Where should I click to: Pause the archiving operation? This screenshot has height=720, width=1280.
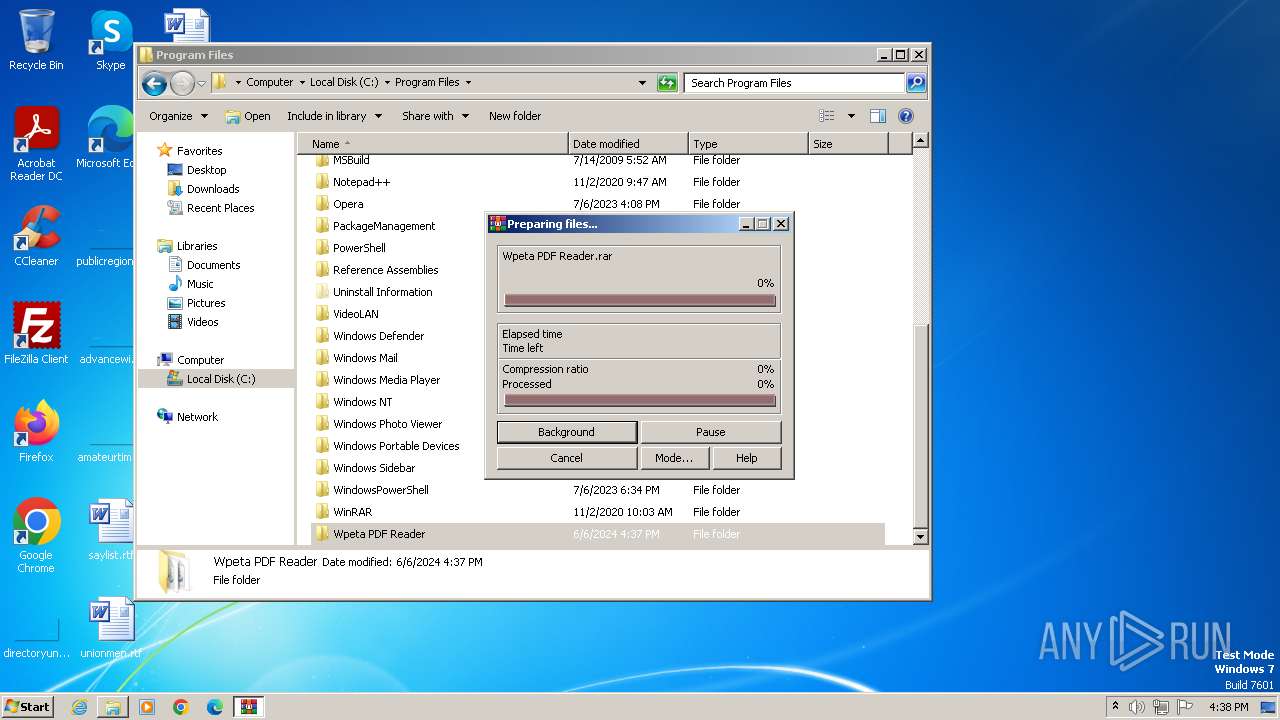(x=710, y=432)
